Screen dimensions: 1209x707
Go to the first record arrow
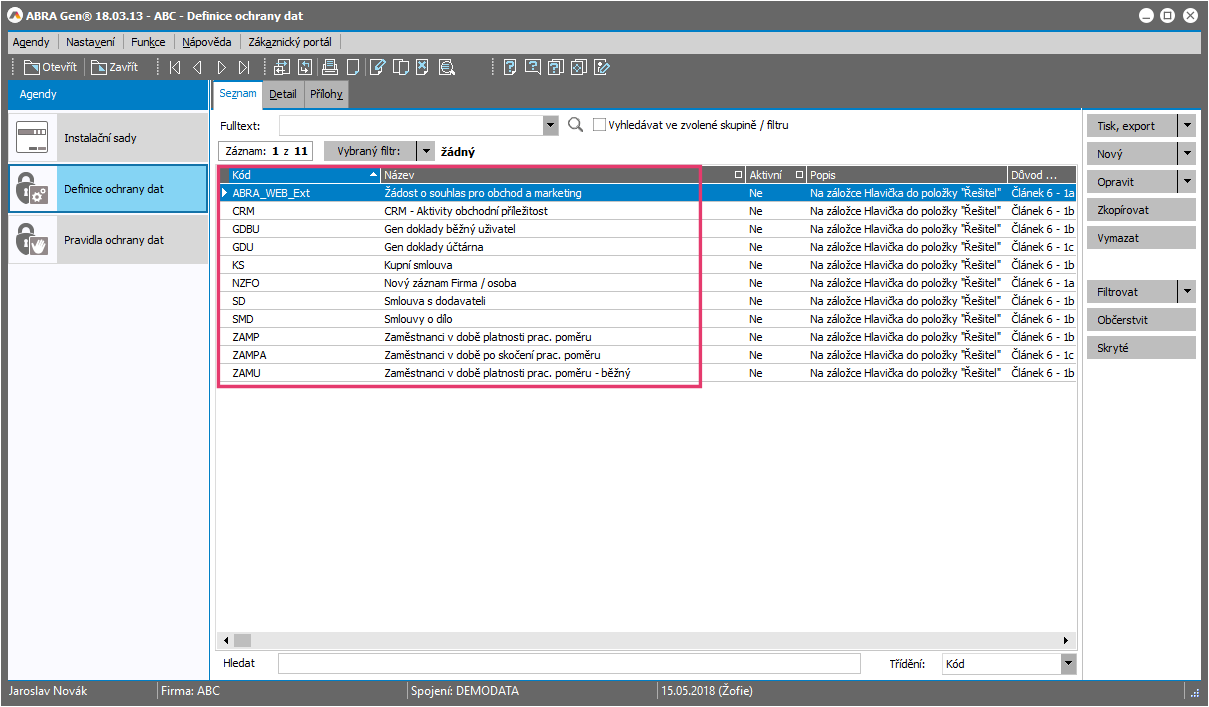pyautogui.click(x=175, y=68)
